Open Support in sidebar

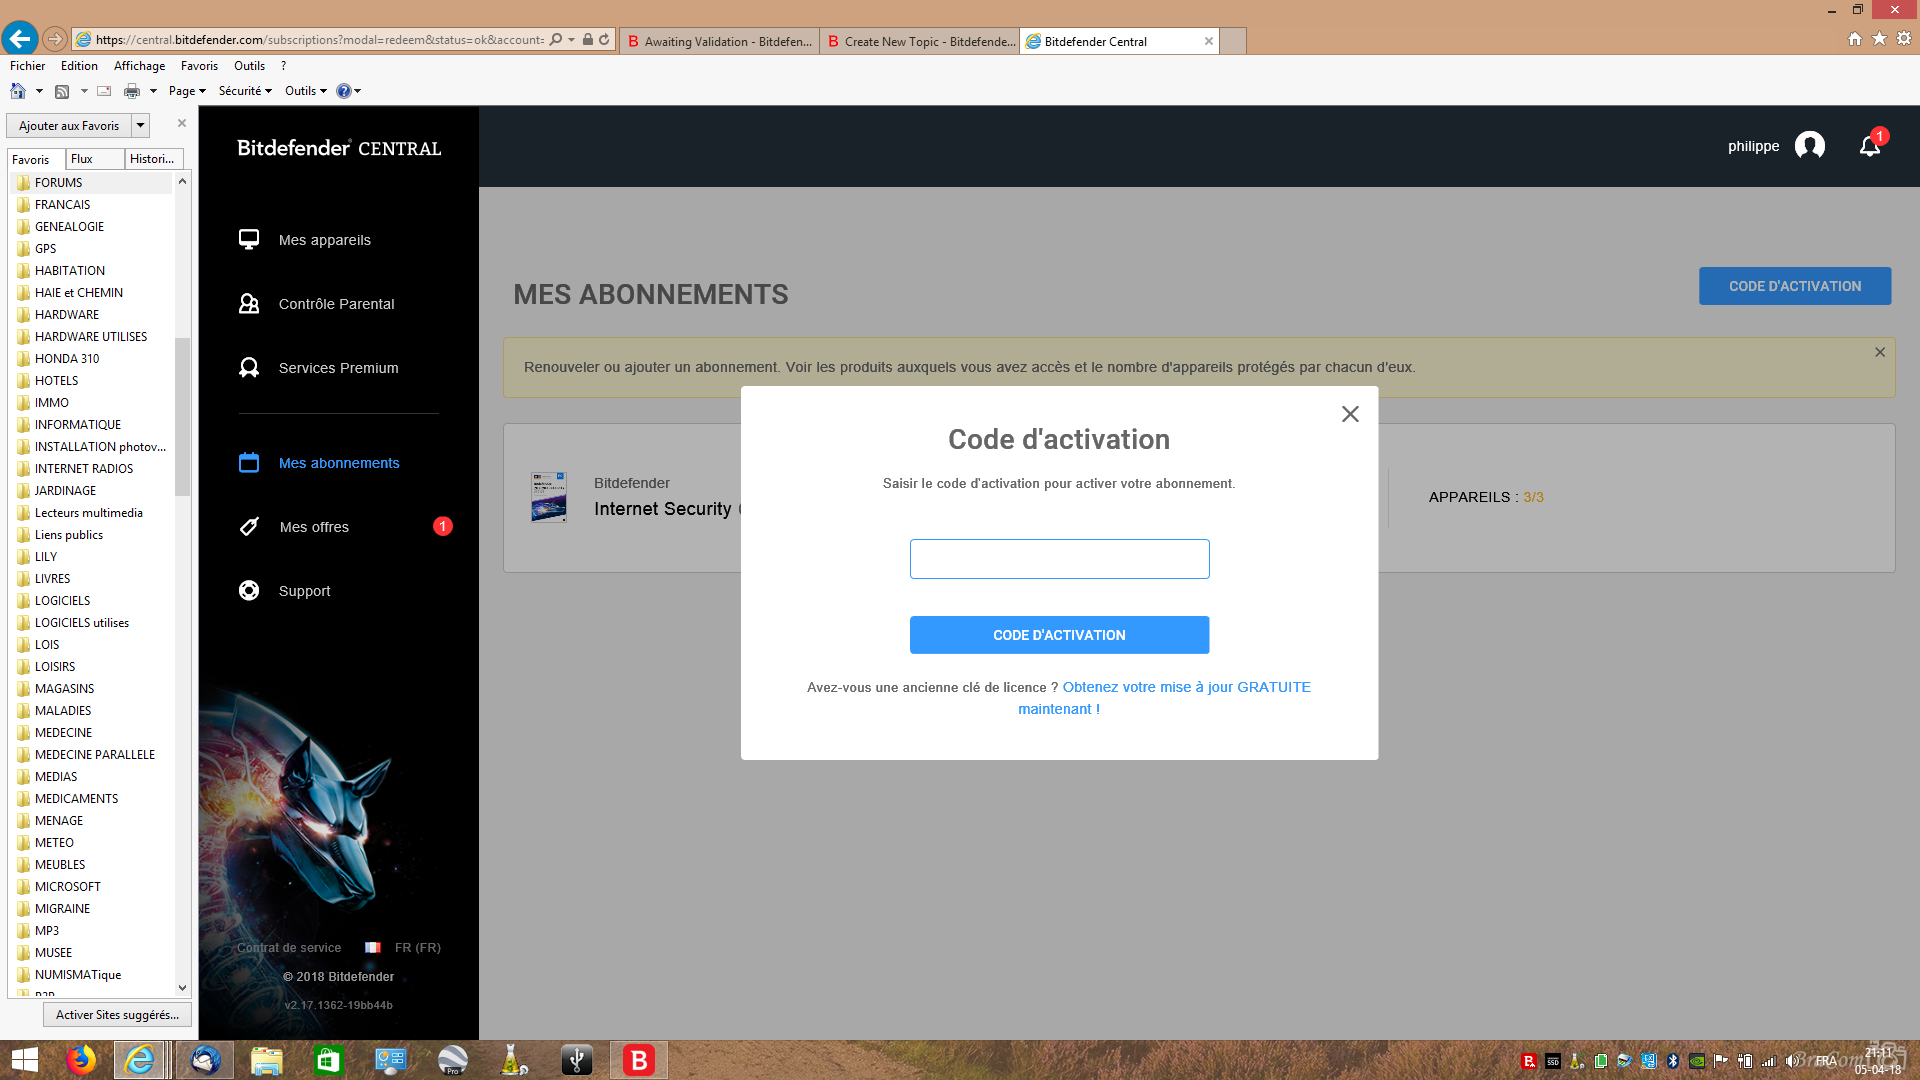point(304,591)
